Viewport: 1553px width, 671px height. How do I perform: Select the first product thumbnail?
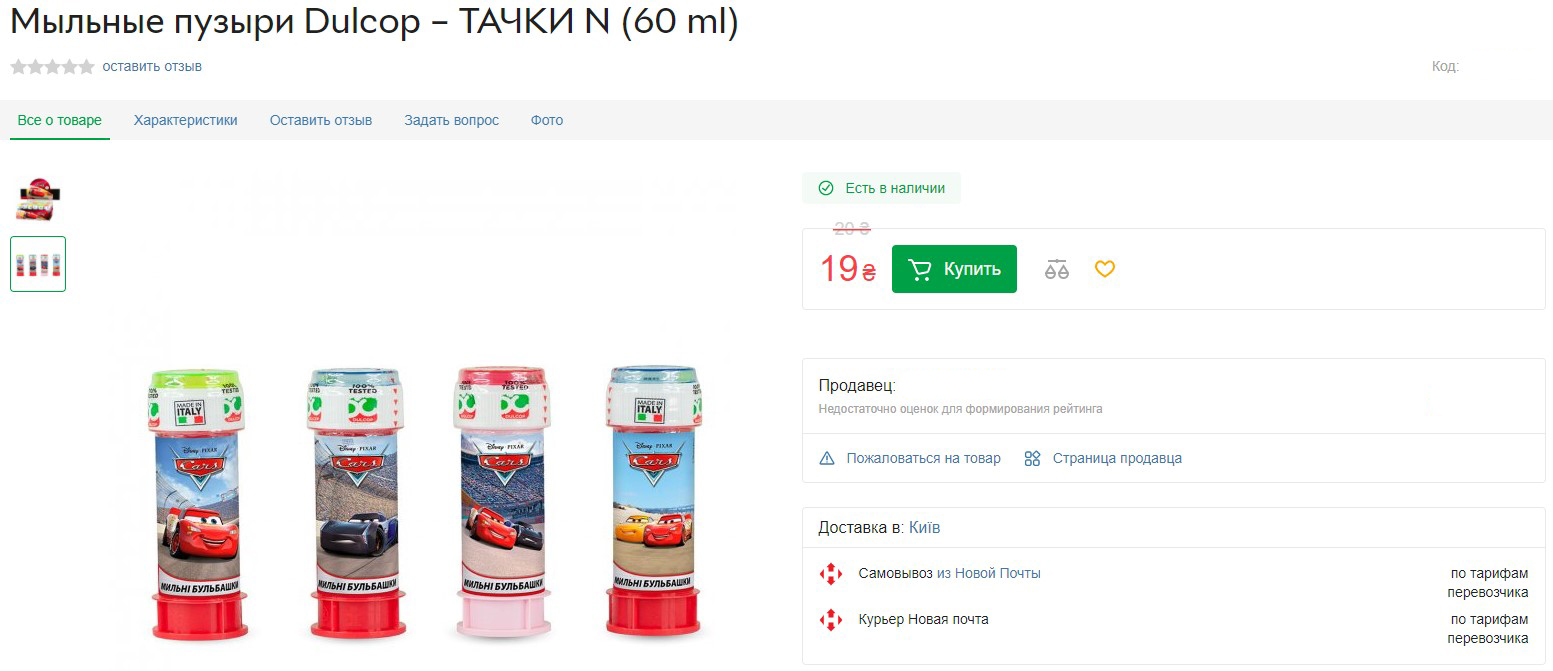[x=38, y=198]
